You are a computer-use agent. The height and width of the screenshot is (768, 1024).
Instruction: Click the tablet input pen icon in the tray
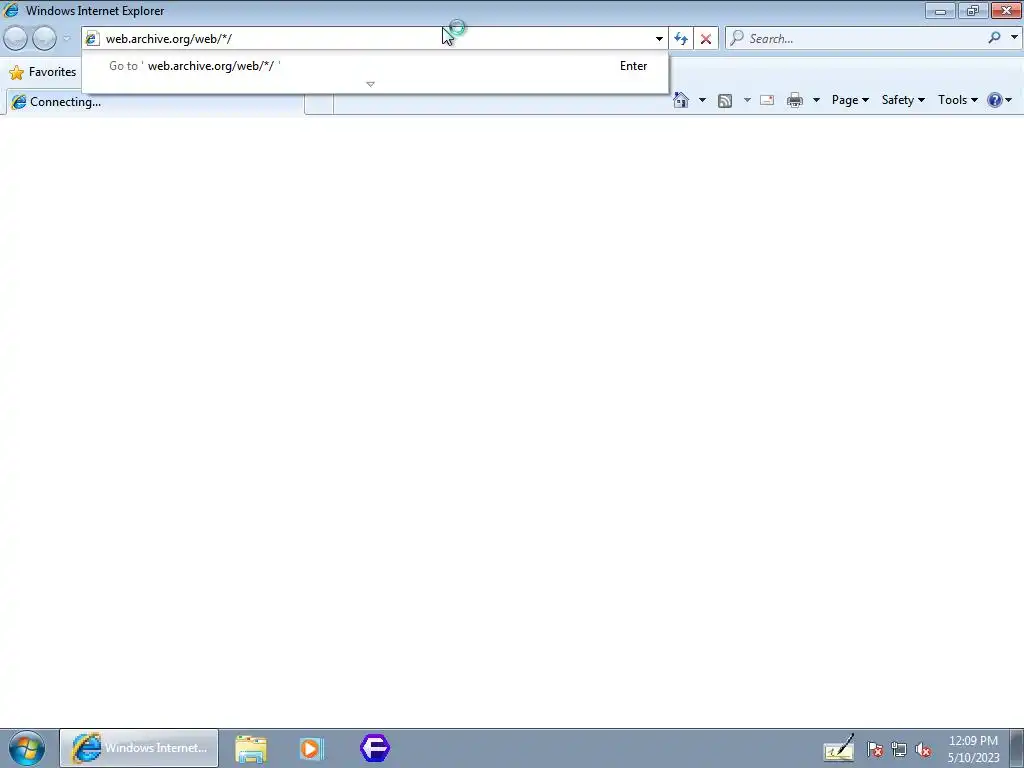tap(839, 748)
